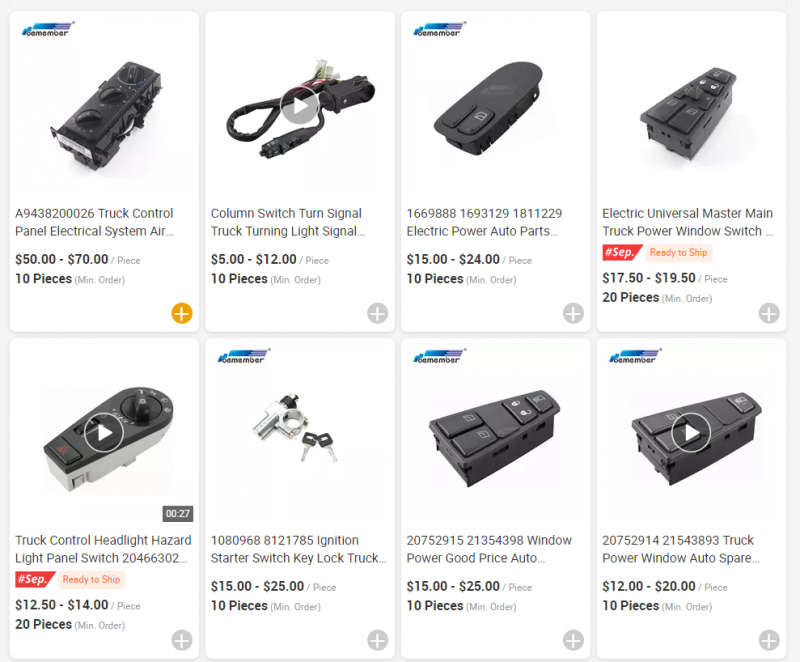Click plus icon on Column Switch Turn Signal card
Screen dimensions: 800x662
tap(377, 313)
